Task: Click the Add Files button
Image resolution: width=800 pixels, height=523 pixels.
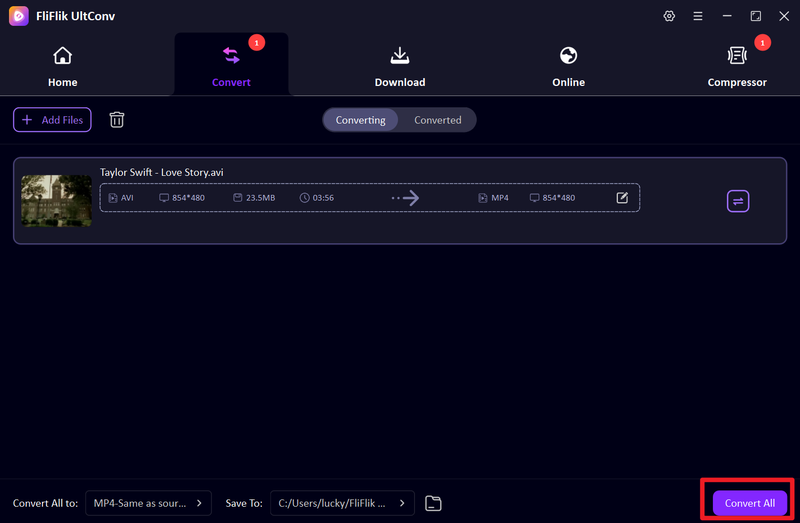Action: [x=52, y=120]
